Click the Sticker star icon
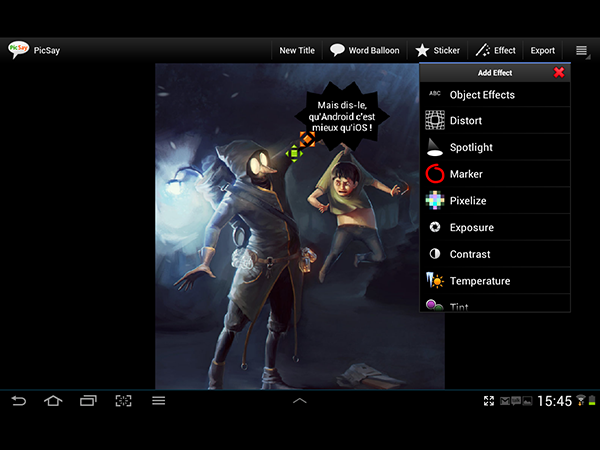The image size is (600, 450). (x=422, y=51)
